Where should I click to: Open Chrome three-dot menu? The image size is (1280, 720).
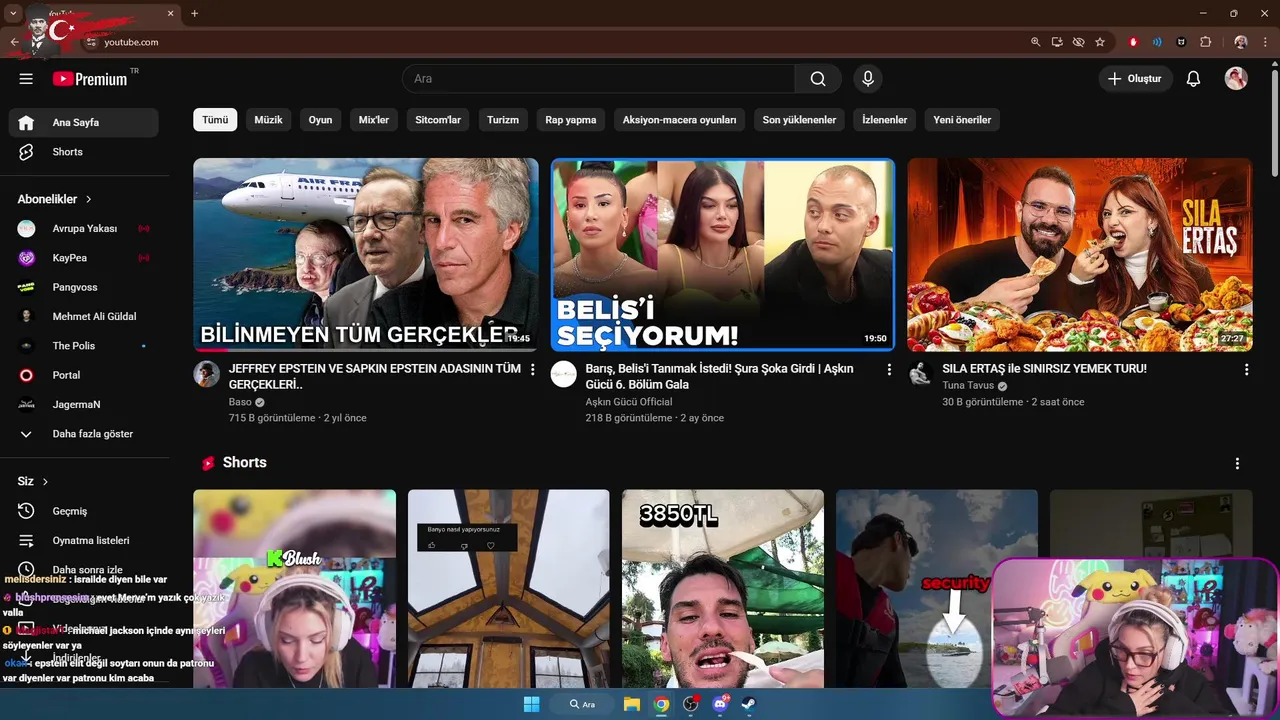pos(1266,42)
